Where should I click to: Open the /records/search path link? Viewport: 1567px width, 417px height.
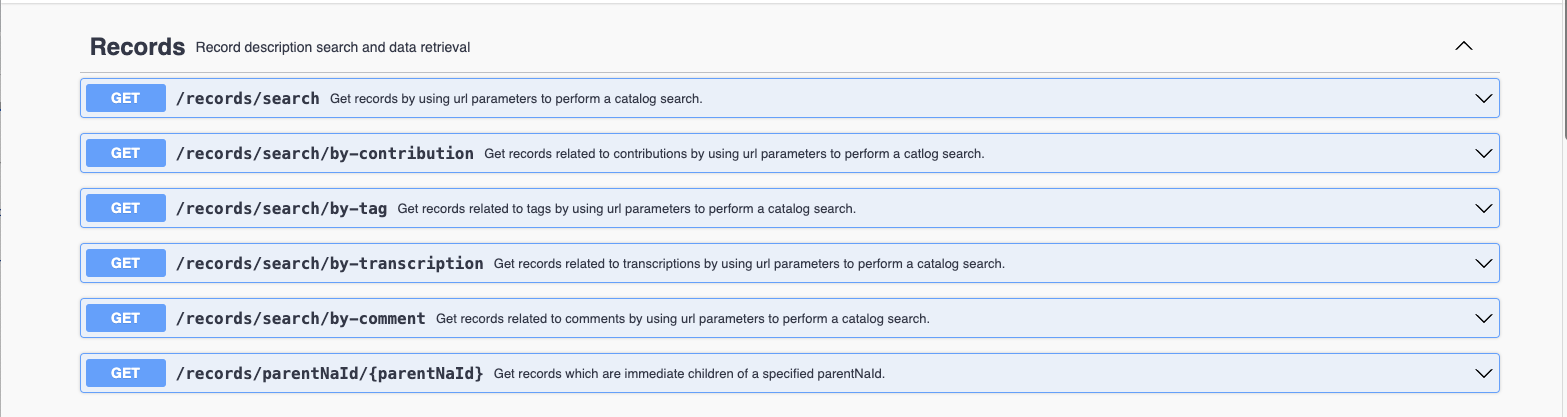[248, 99]
